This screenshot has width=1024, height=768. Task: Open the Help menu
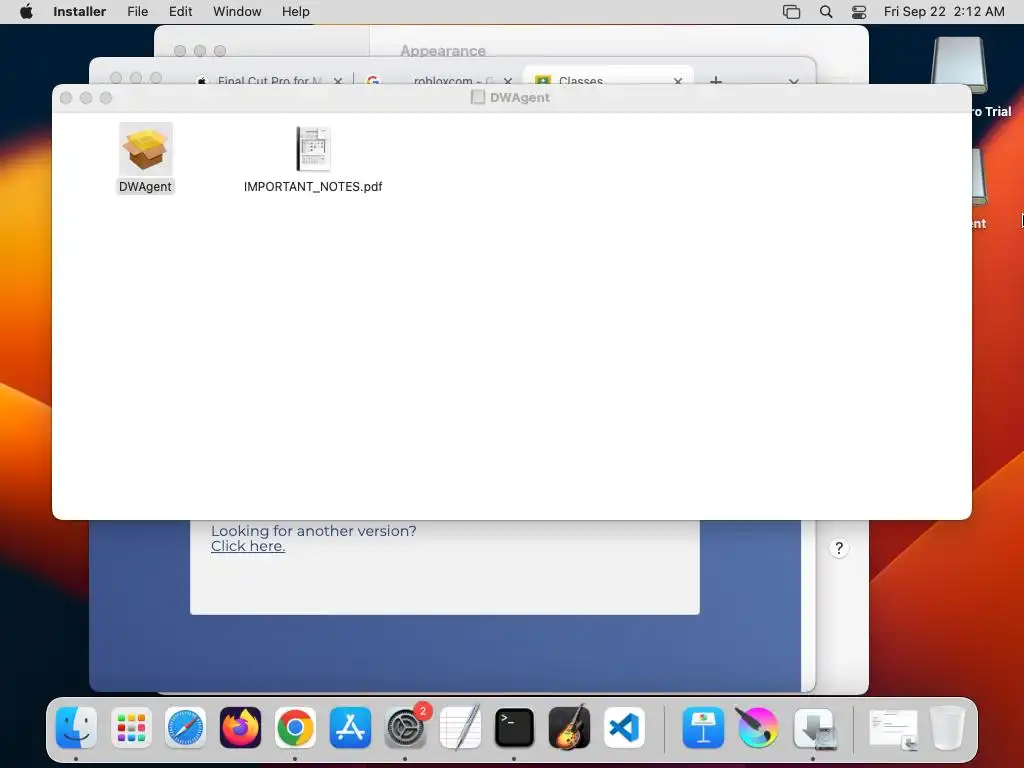click(x=295, y=12)
